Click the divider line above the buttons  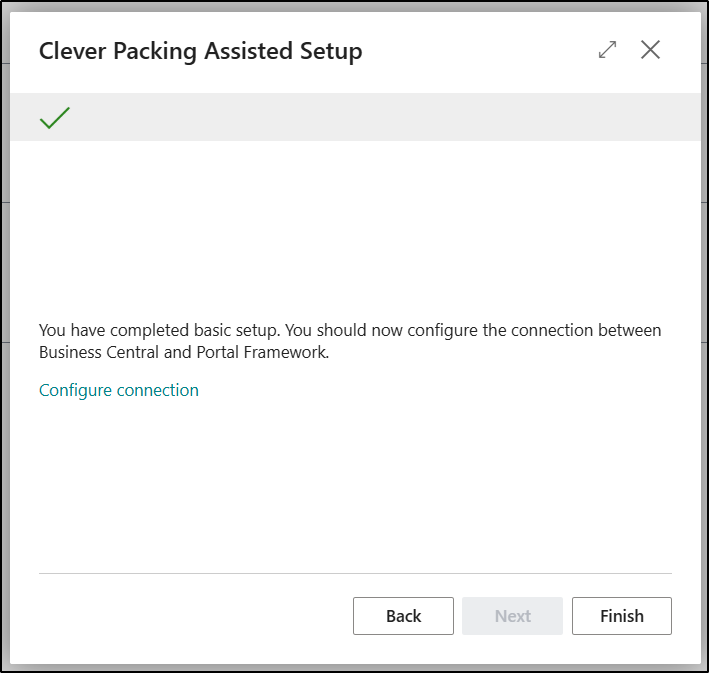355,574
